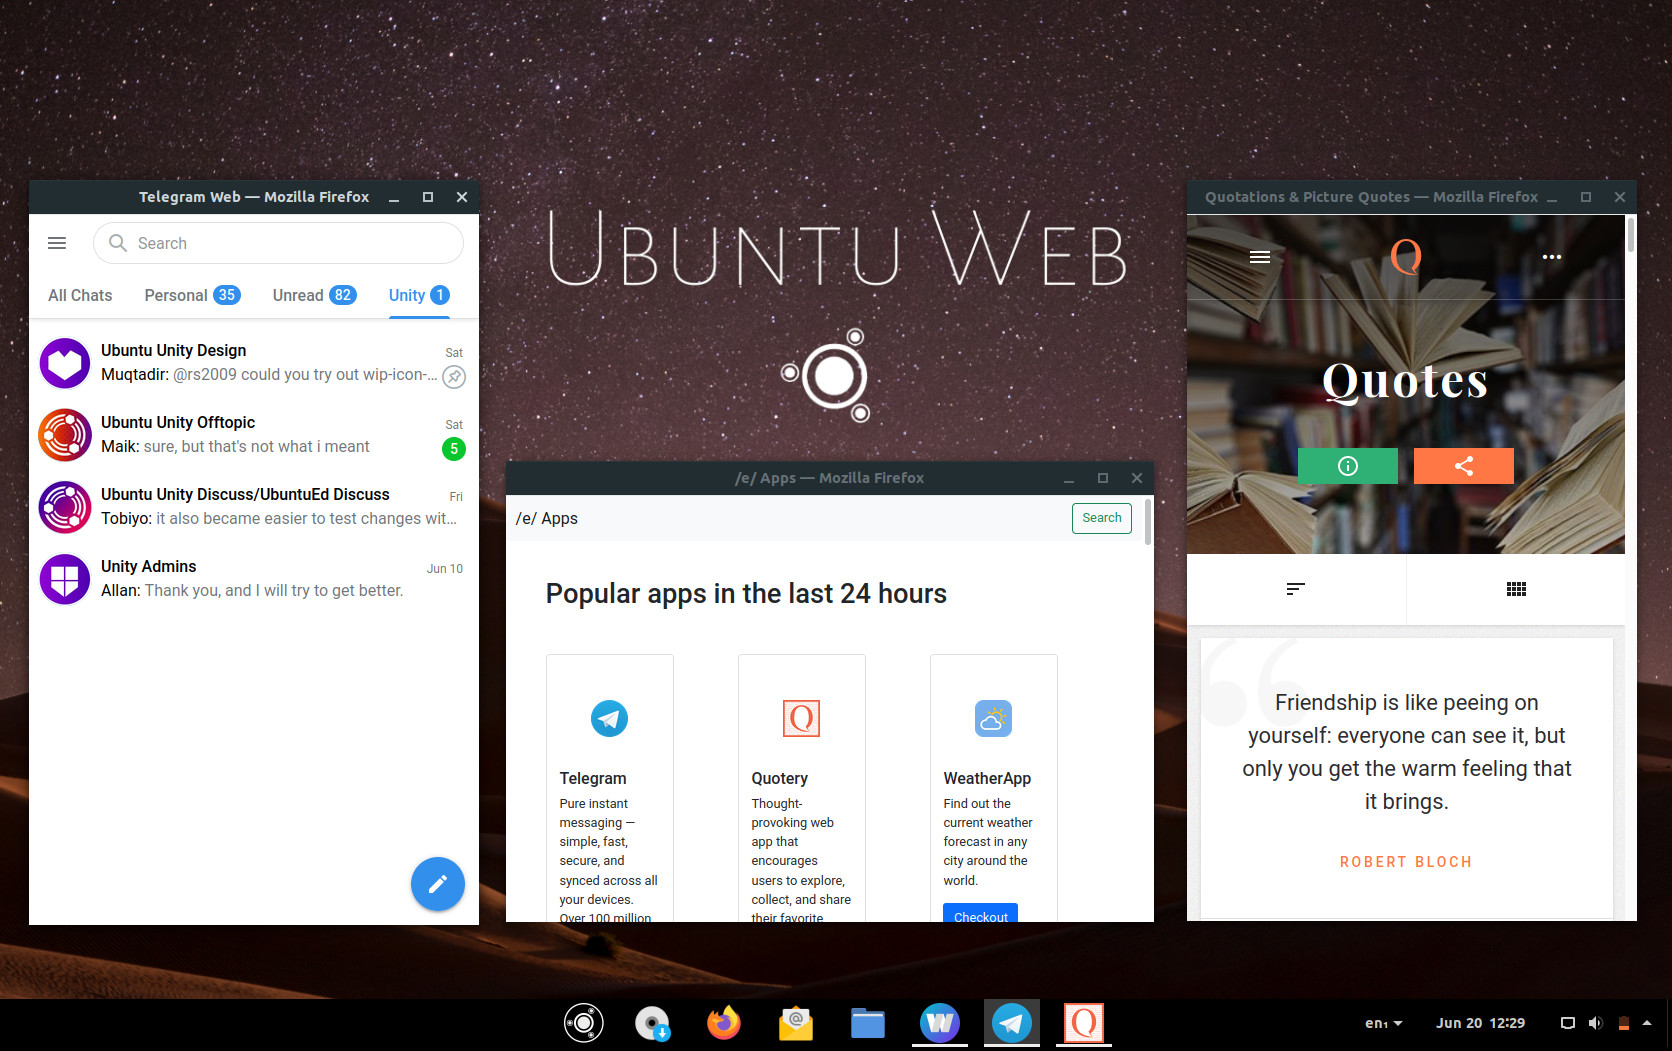The height and width of the screenshot is (1051, 1672).
Task: Open the Quotery app card icon
Action: (801, 718)
